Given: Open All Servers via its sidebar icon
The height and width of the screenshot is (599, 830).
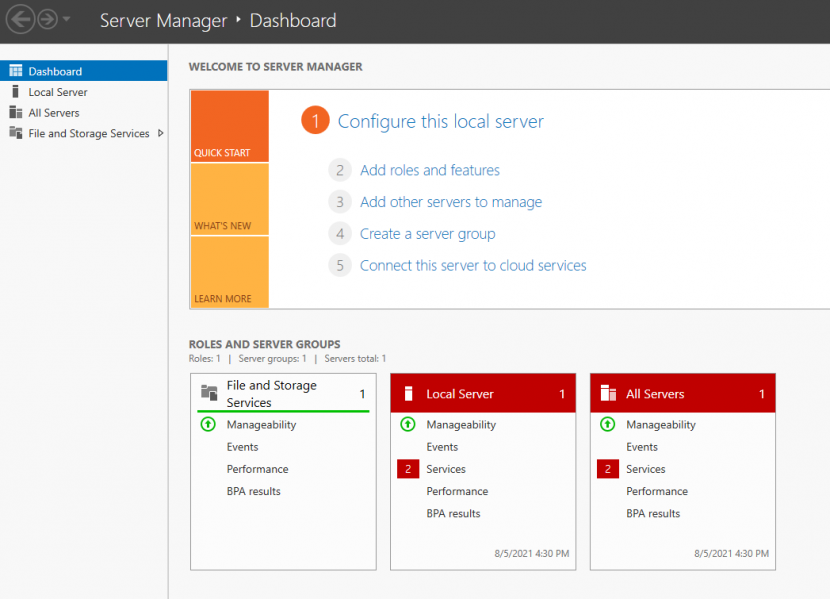Looking at the screenshot, I should pos(14,112).
